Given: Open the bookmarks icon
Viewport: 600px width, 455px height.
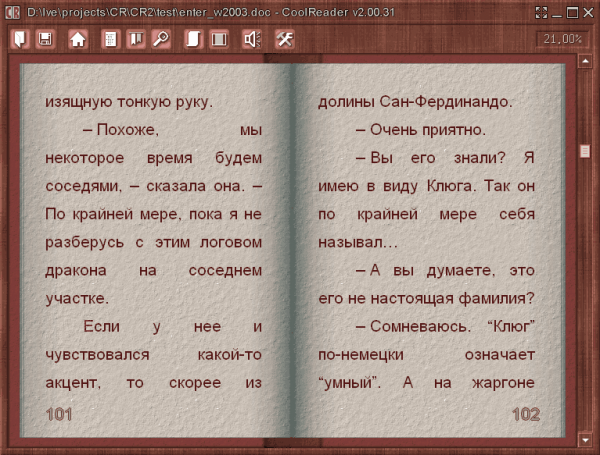Looking at the screenshot, I should [134, 39].
